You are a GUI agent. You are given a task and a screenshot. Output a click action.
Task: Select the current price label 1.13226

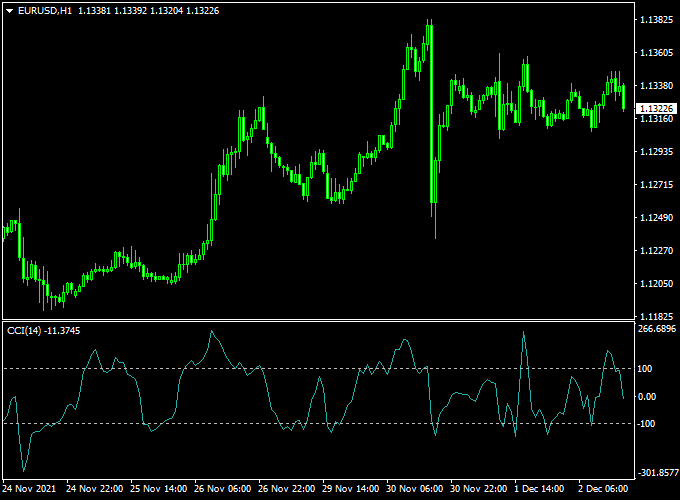[x=657, y=108]
